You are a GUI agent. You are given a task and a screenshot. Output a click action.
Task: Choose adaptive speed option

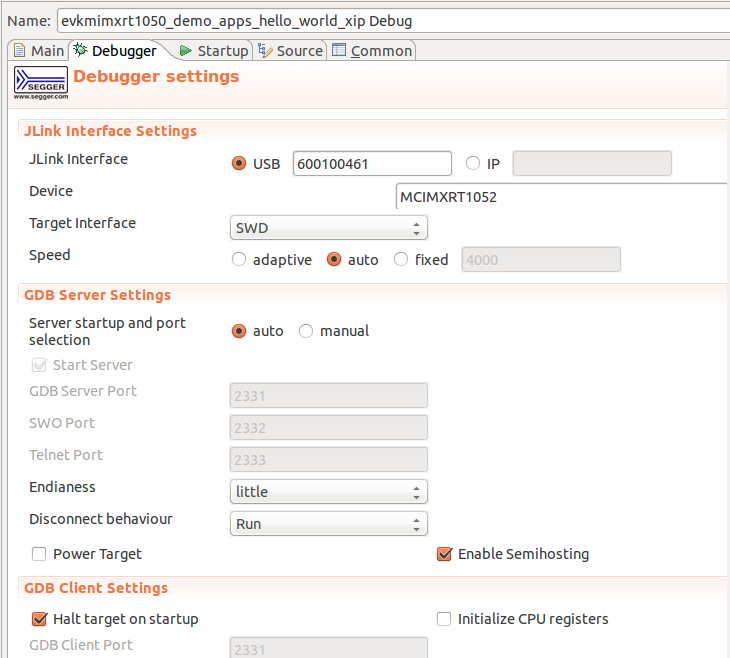[x=239, y=259]
